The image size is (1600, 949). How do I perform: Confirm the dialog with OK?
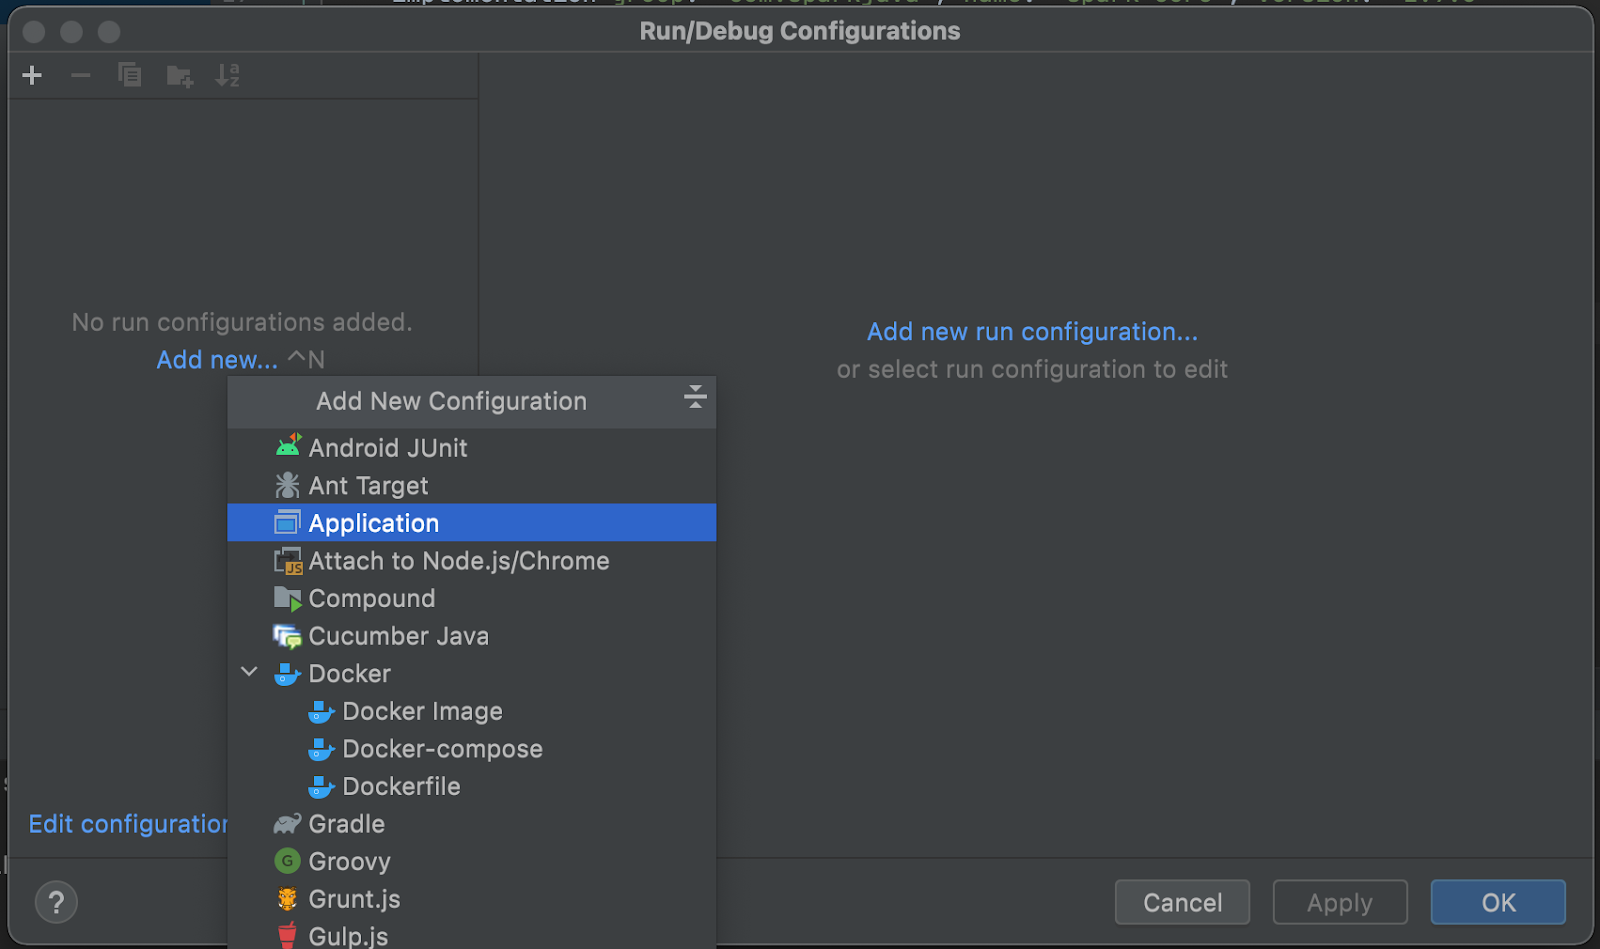[x=1497, y=903]
